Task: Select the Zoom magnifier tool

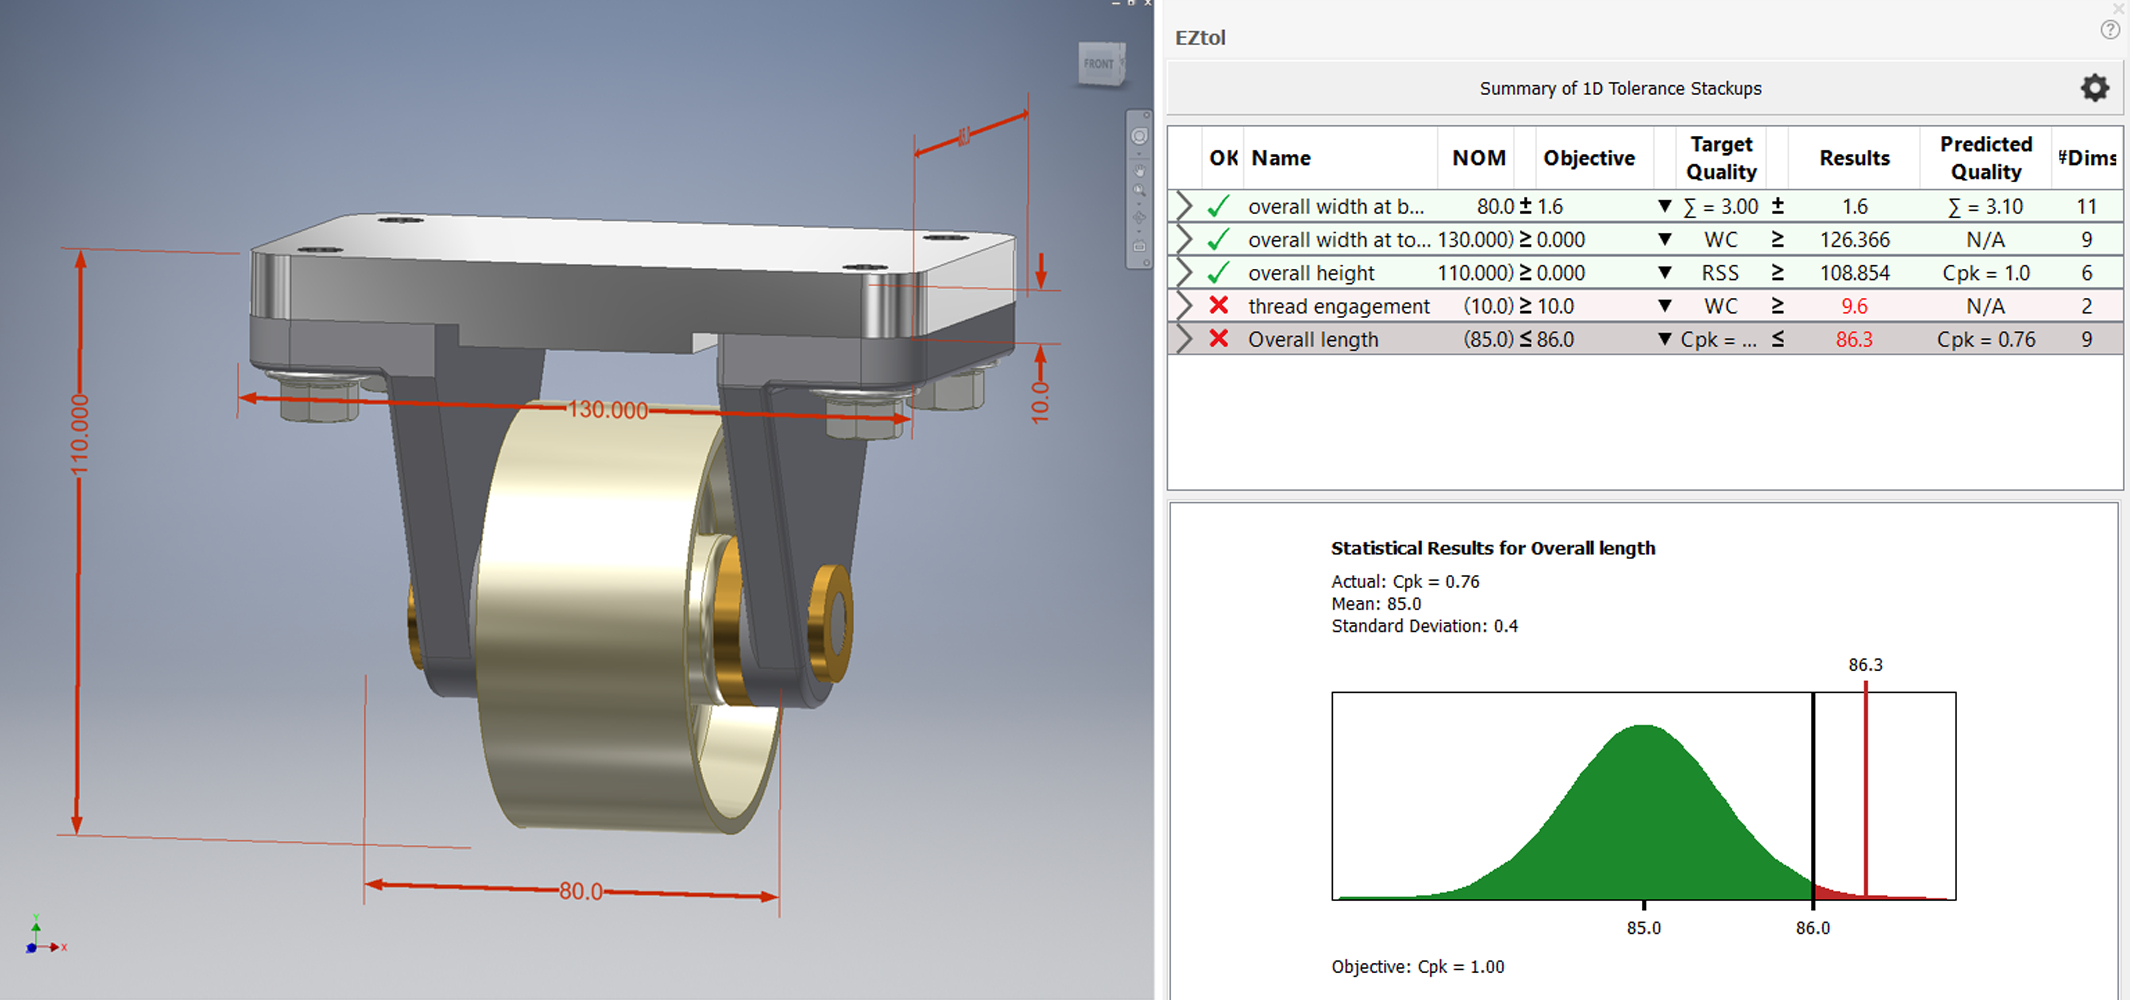Action: click(1139, 190)
